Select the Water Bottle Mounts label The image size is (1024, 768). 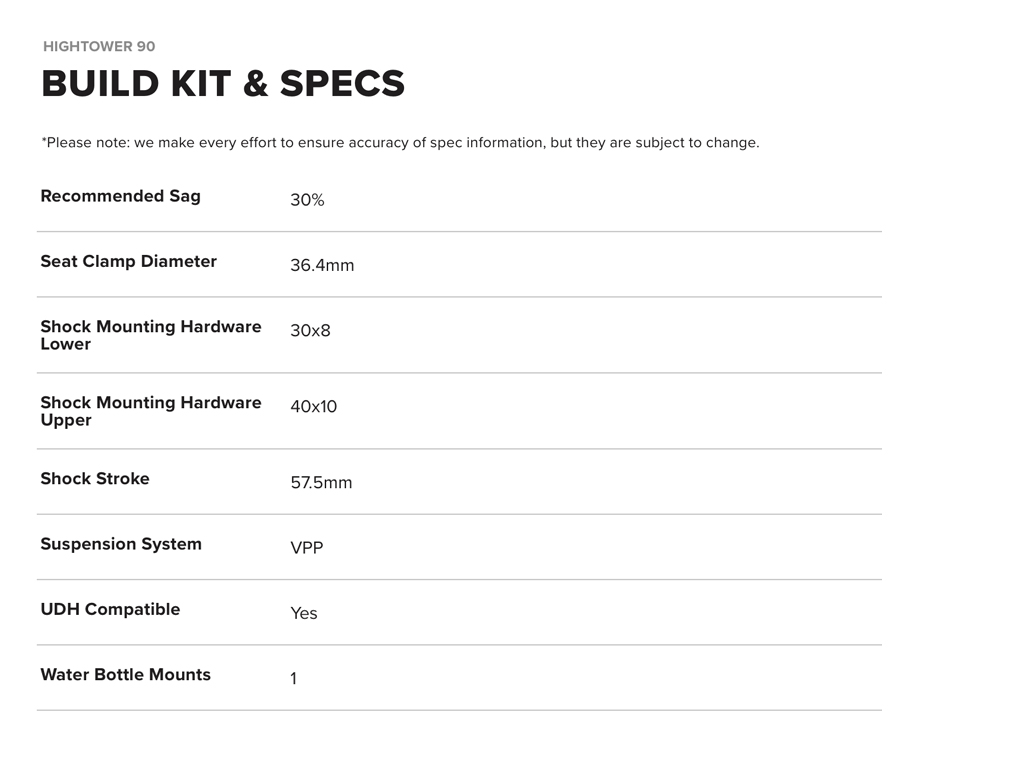[125, 675]
